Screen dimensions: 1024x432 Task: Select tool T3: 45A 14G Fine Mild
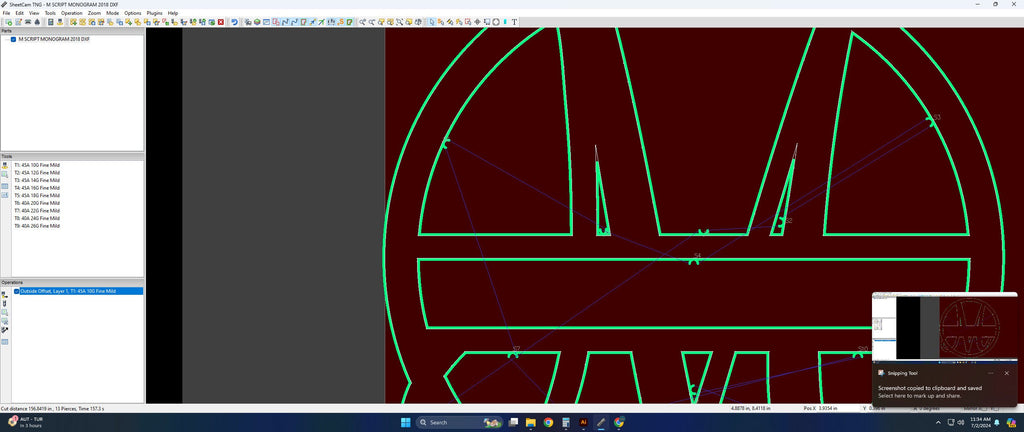click(x=37, y=180)
